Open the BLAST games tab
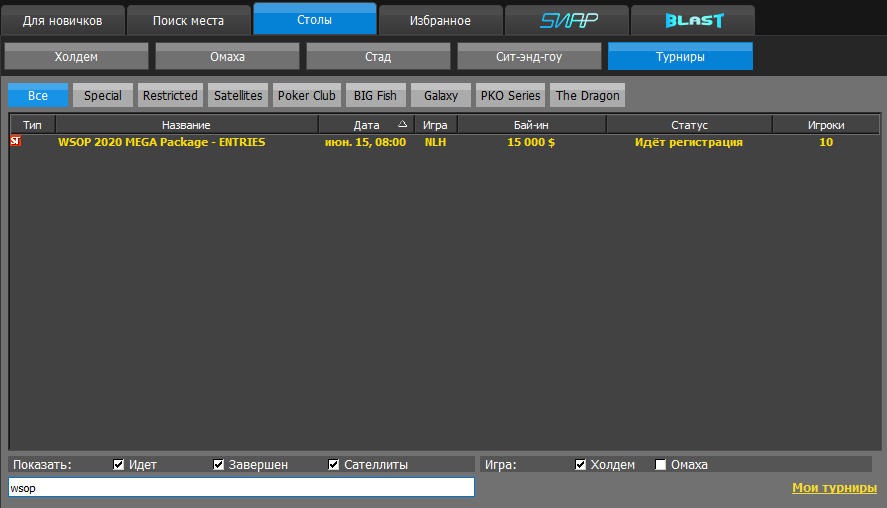Viewport: 887px width, 508px height. click(x=694, y=20)
